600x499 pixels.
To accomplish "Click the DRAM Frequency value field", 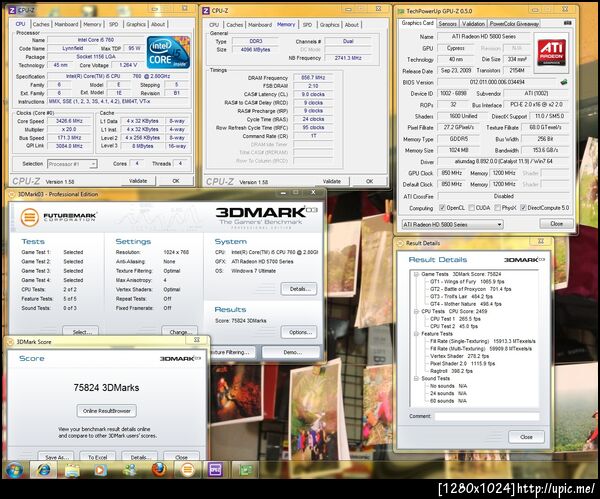I will [313, 77].
